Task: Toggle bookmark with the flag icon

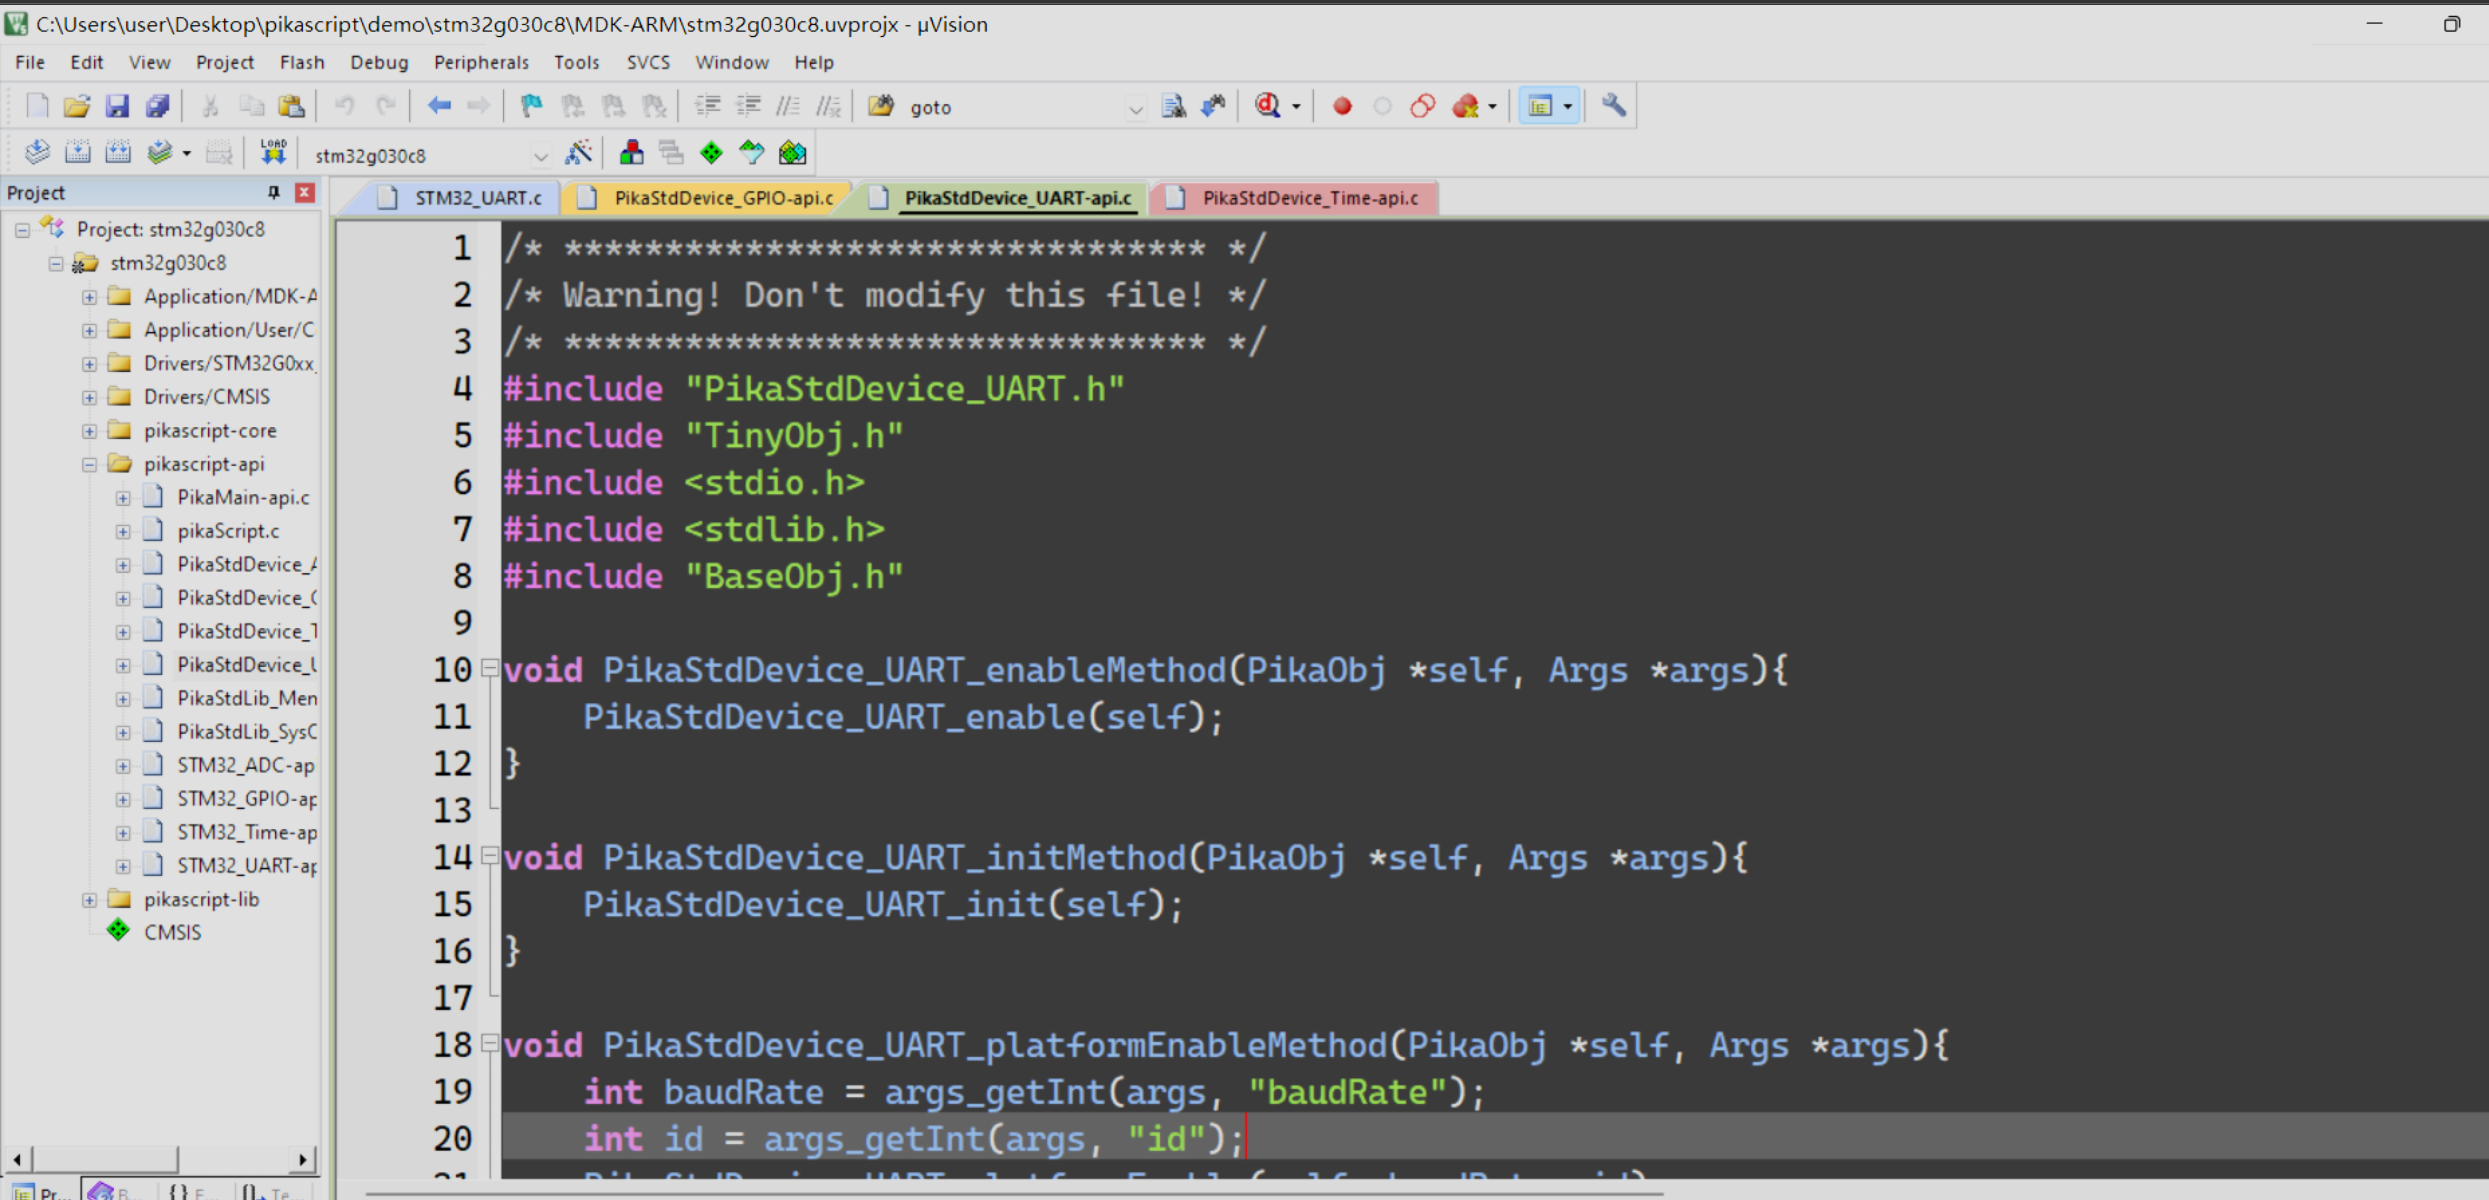Action: 532,106
